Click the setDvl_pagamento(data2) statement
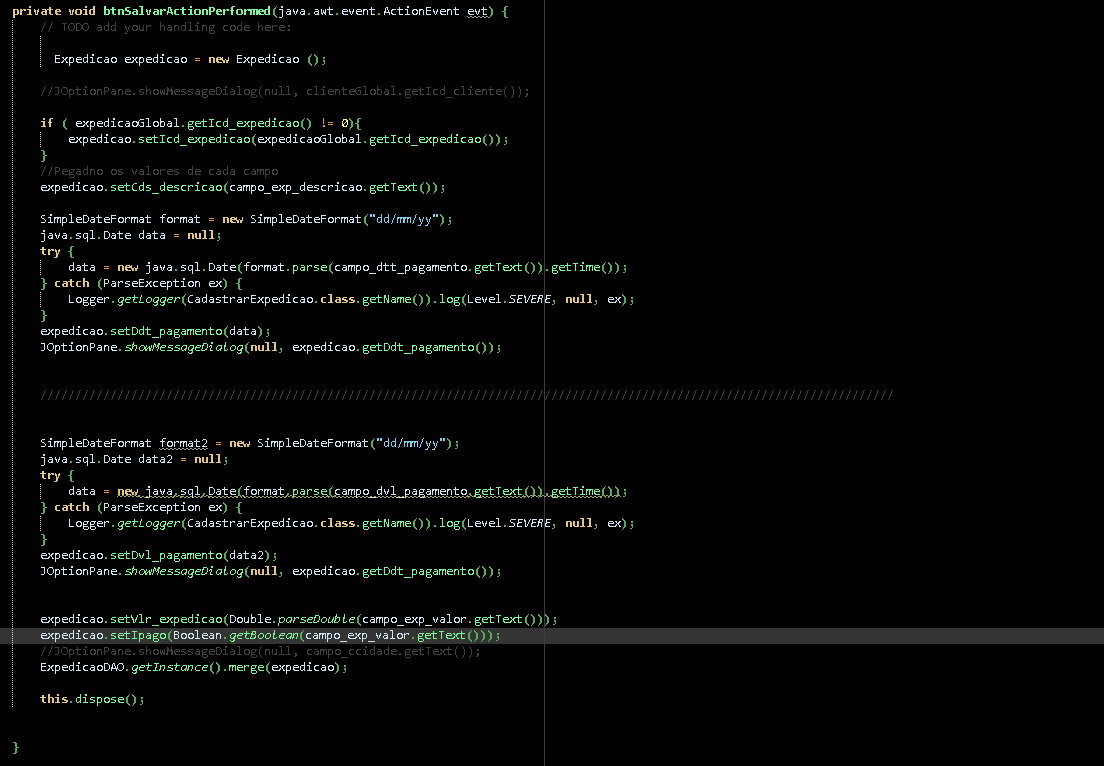Screen dimensions: 1104x766 pyautogui.click(x=158, y=555)
